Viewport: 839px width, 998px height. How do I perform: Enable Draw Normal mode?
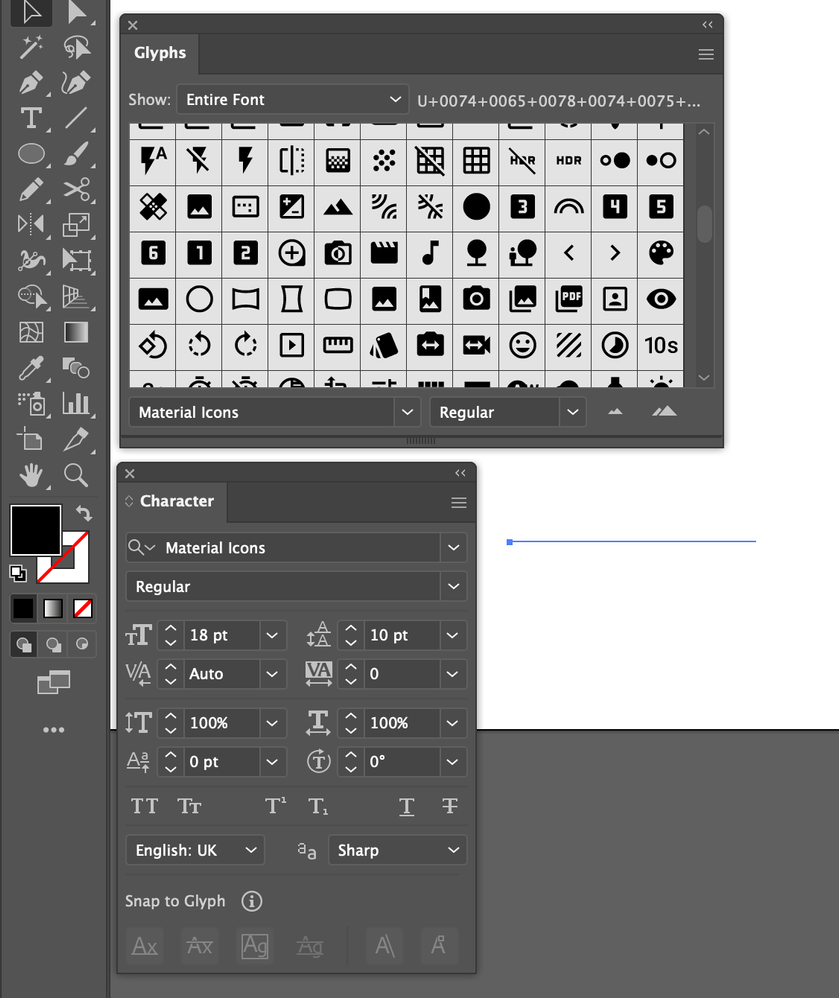24,645
